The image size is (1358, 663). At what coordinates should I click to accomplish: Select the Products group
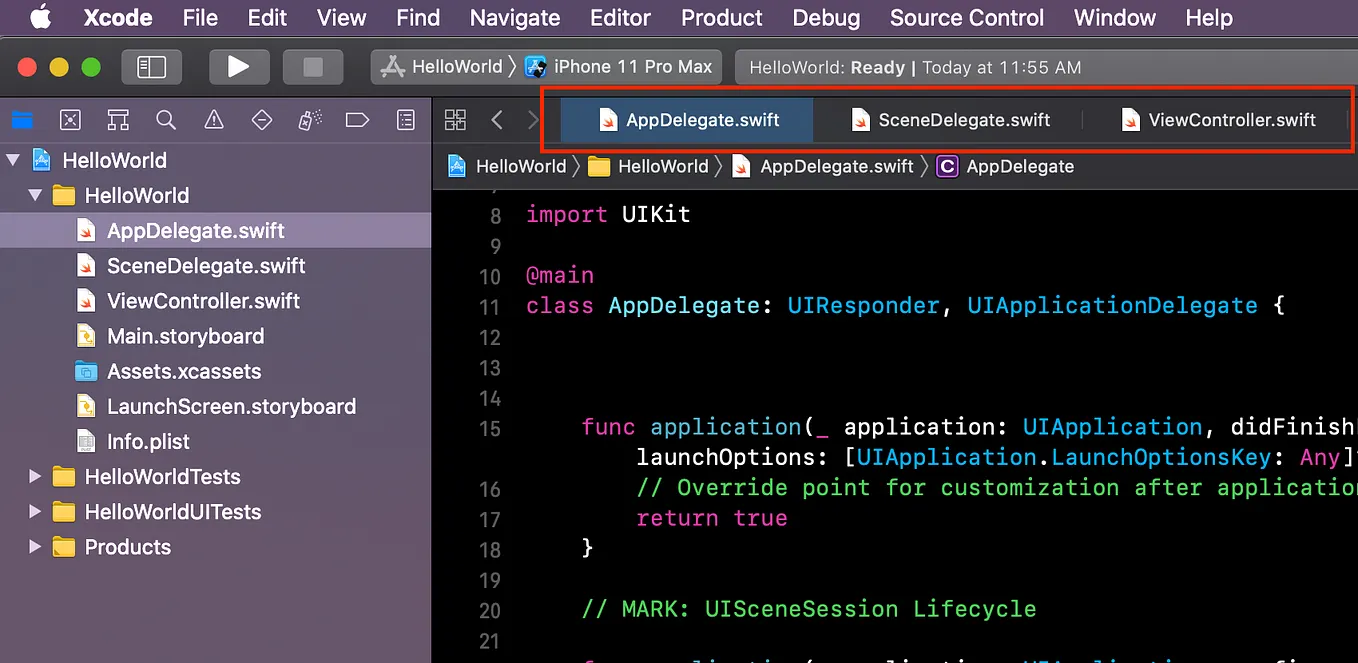(x=215, y=546)
